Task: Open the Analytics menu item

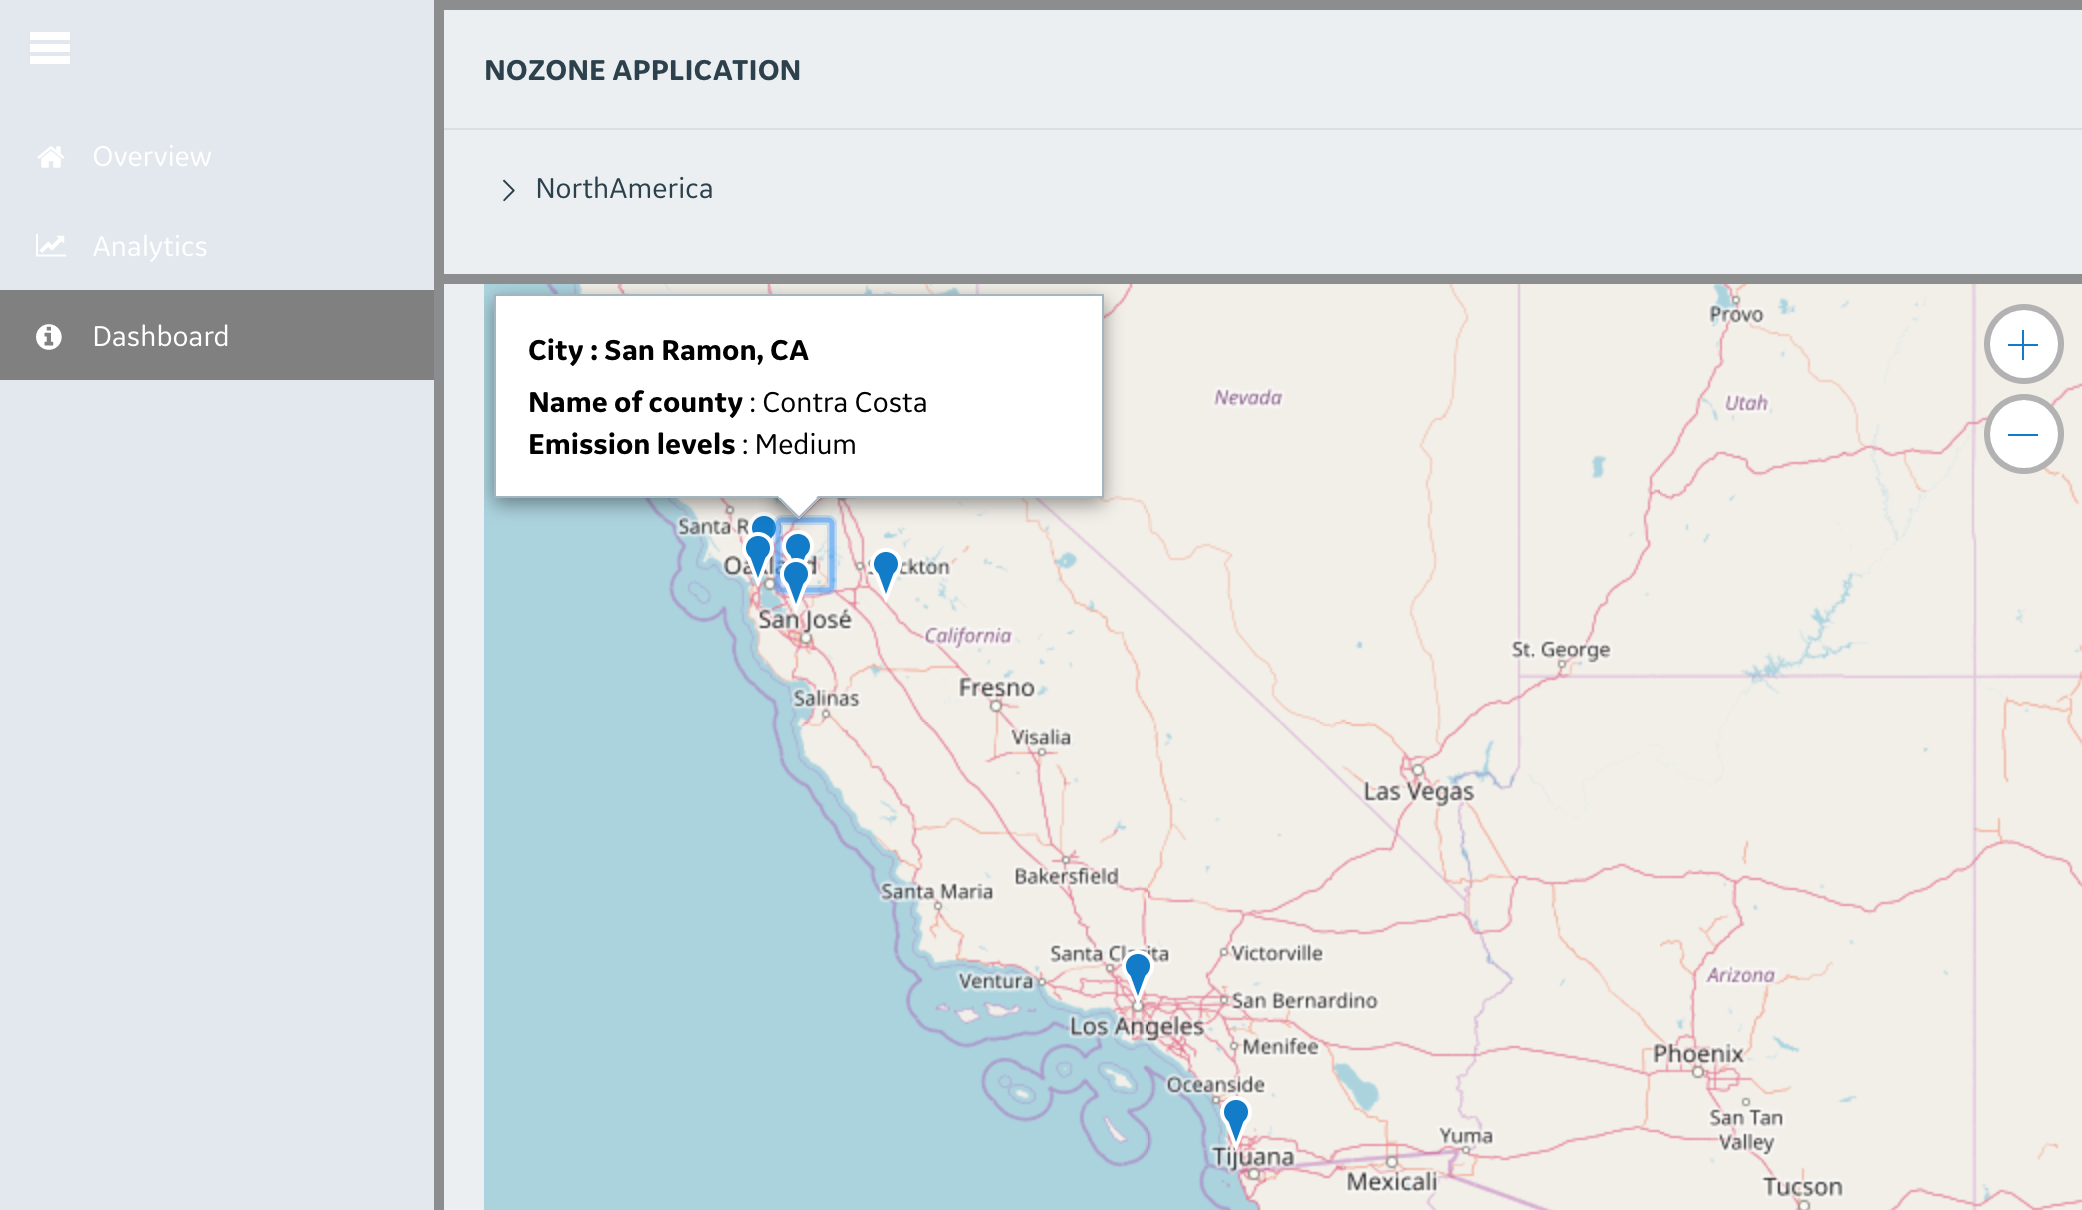Action: click(x=150, y=246)
